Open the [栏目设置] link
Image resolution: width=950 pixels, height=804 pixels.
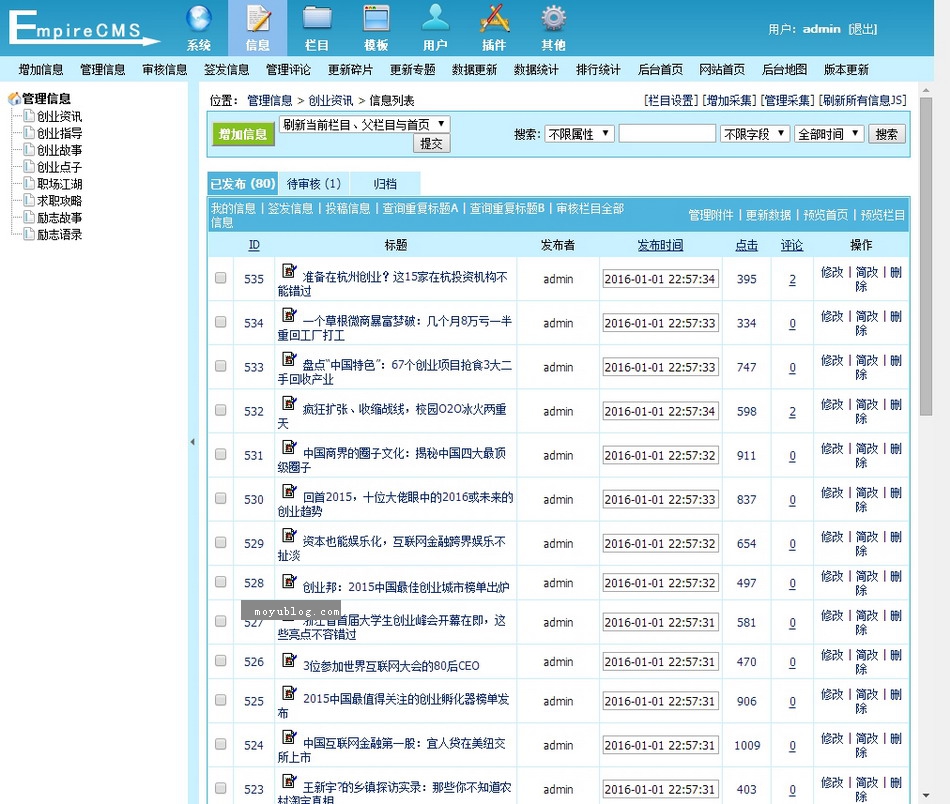click(671, 100)
